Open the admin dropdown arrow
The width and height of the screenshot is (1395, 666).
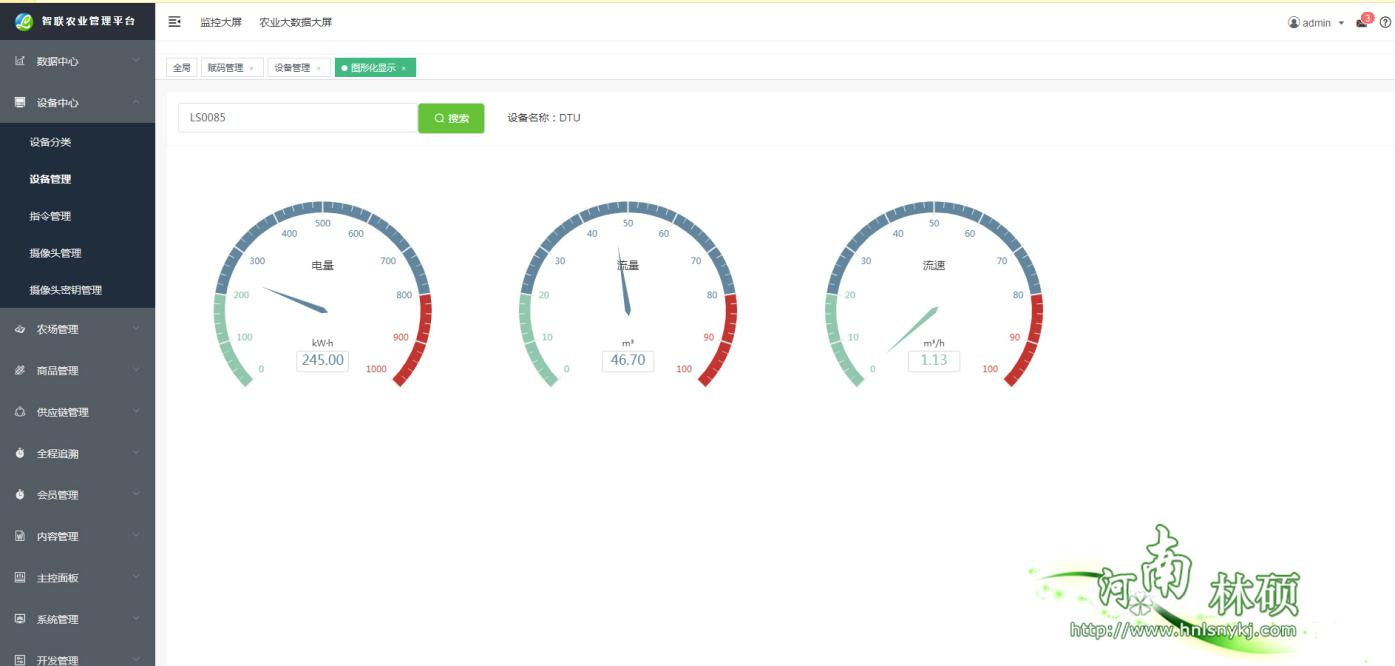pos(1341,23)
